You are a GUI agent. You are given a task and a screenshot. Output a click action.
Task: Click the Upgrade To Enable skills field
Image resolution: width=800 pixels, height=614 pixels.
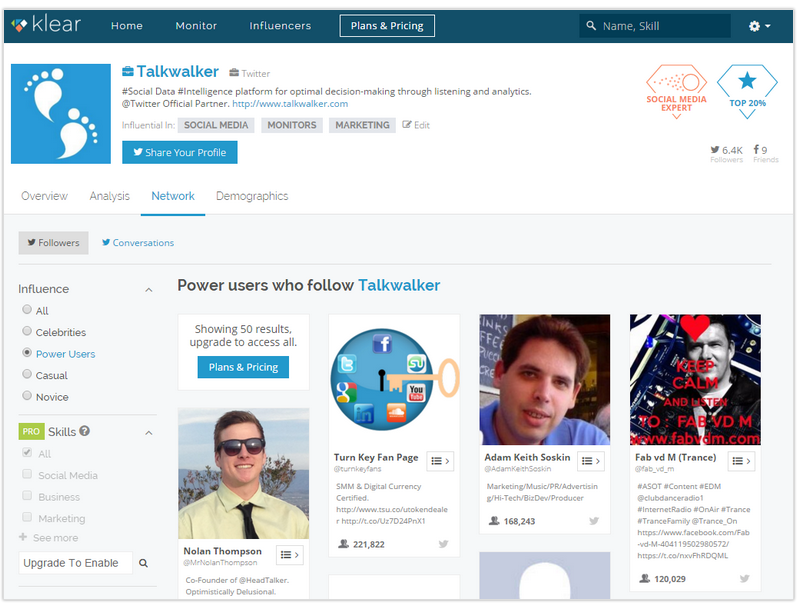pos(76,563)
